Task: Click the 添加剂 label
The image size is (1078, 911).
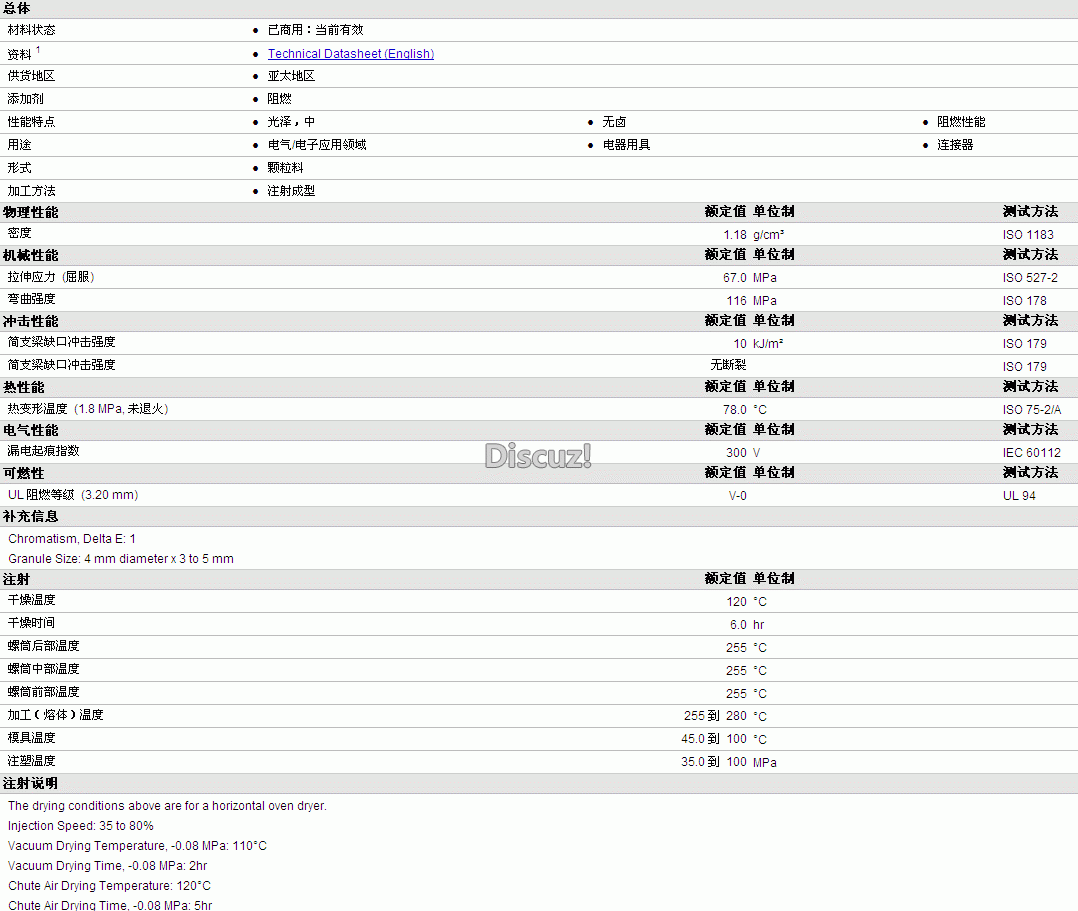Action: (25, 99)
